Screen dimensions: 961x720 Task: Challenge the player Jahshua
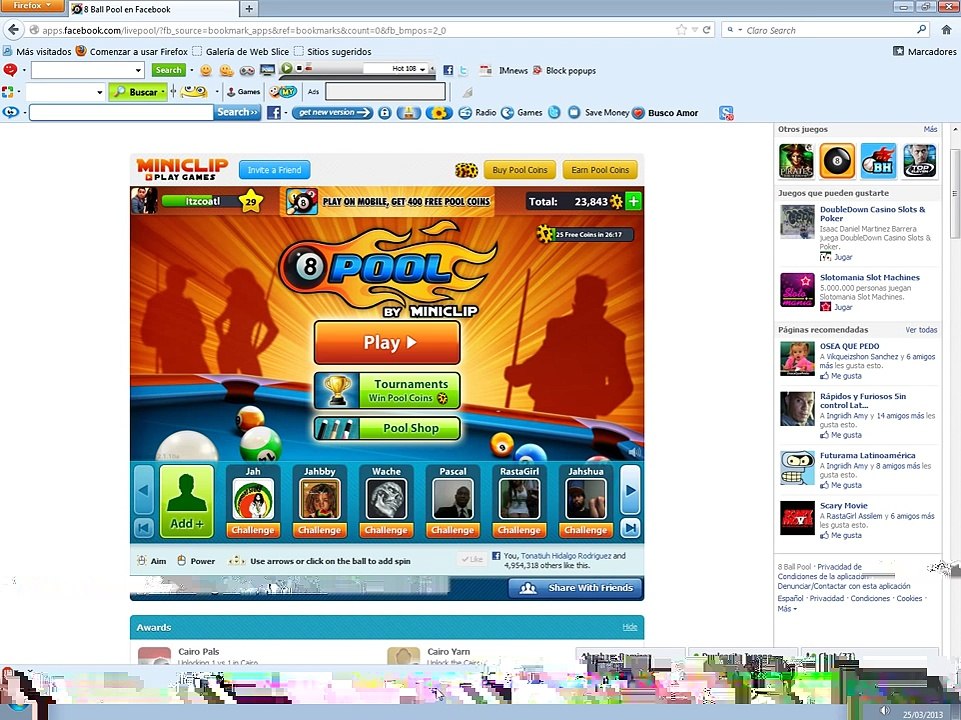585,530
